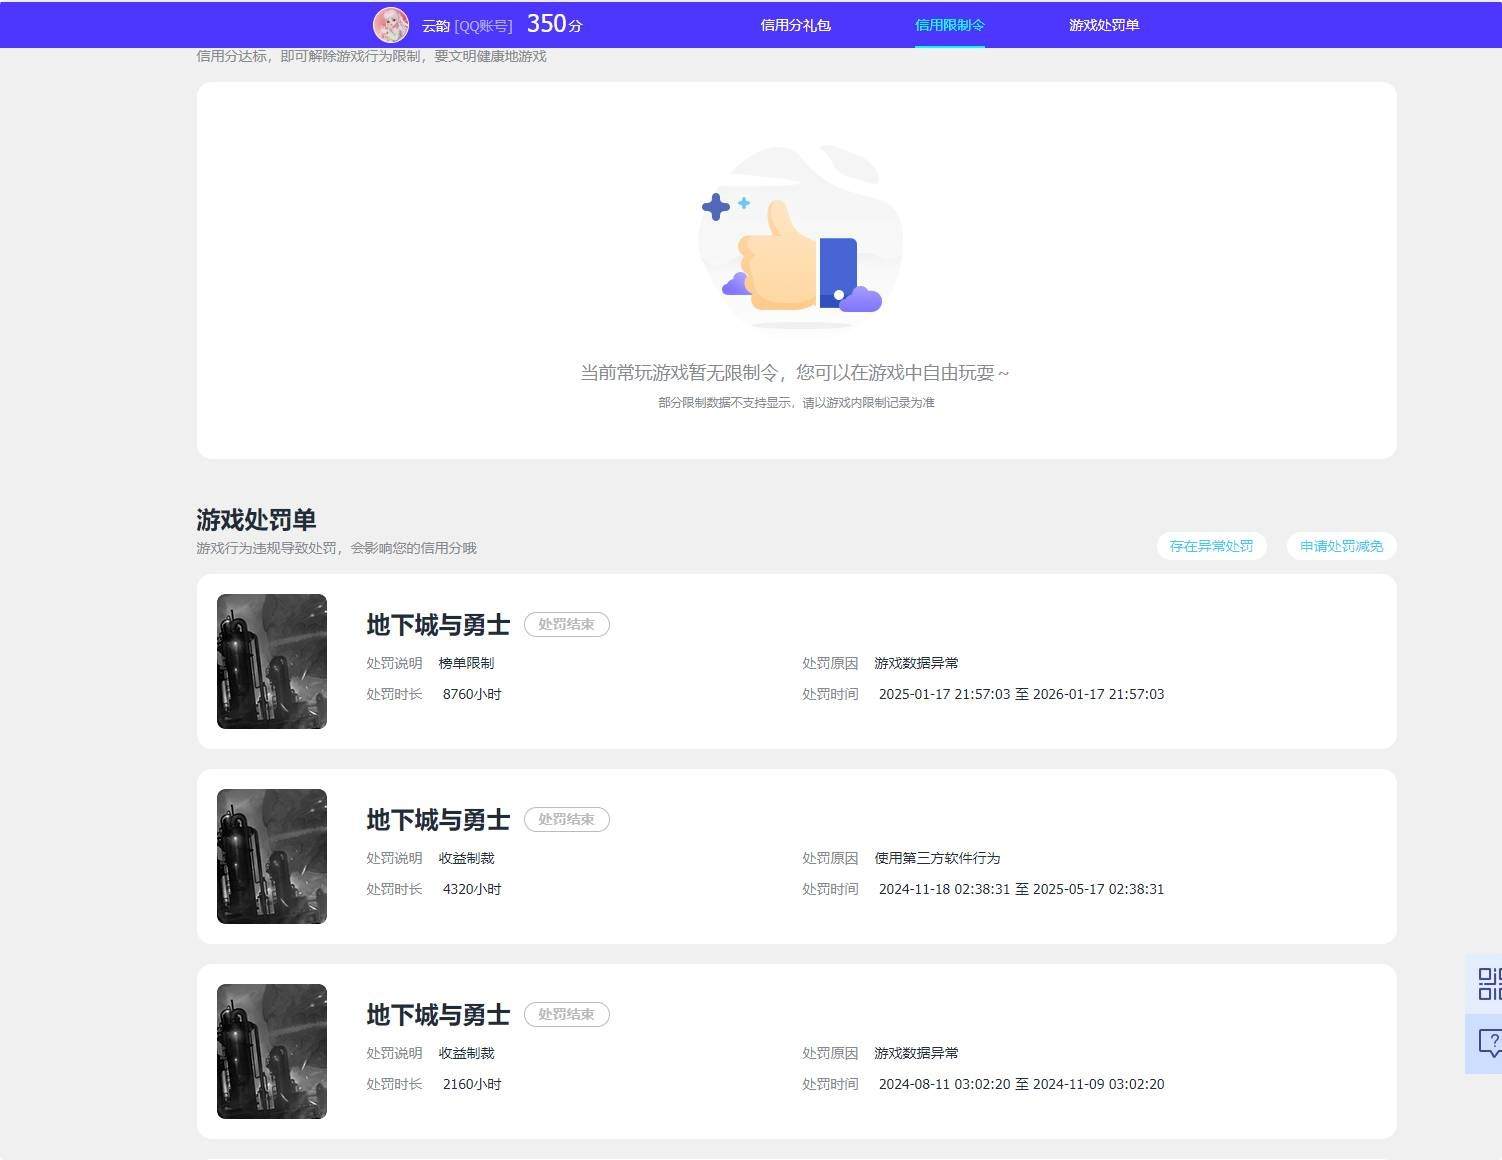Click 处罚结束 badge on 4320小时 card
The height and width of the screenshot is (1160, 1502).
pyautogui.click(x=567, y=819)
